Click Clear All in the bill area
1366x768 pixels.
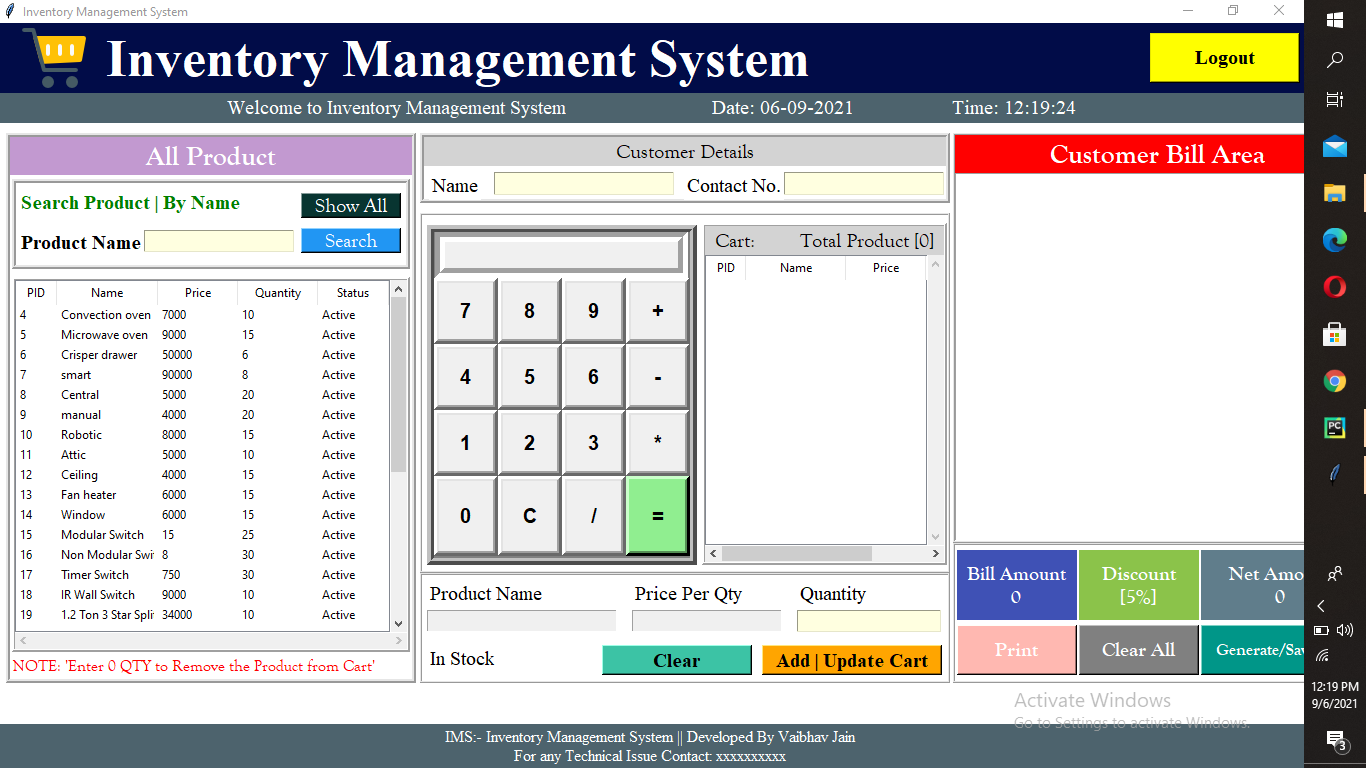1138,650
